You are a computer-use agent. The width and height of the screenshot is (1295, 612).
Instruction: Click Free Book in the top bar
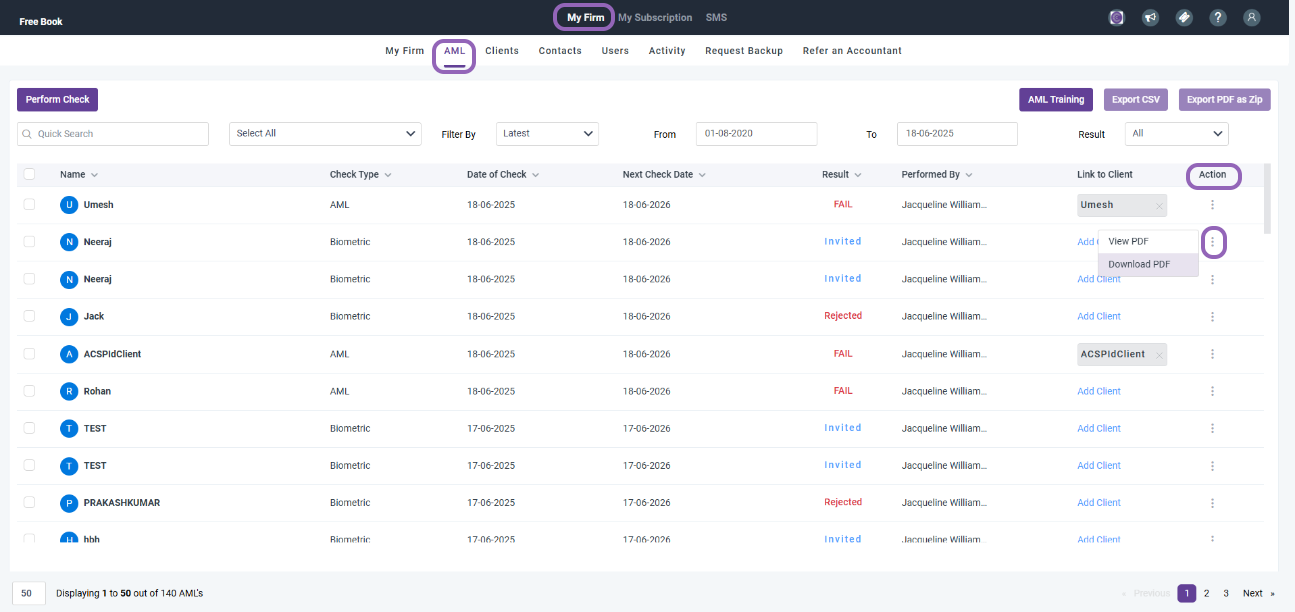41,21
